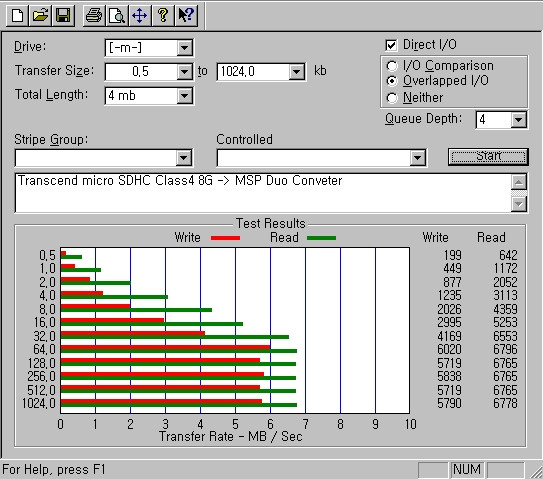
Task: Open the Stripe Group dropdown
Action: [184, 158]
